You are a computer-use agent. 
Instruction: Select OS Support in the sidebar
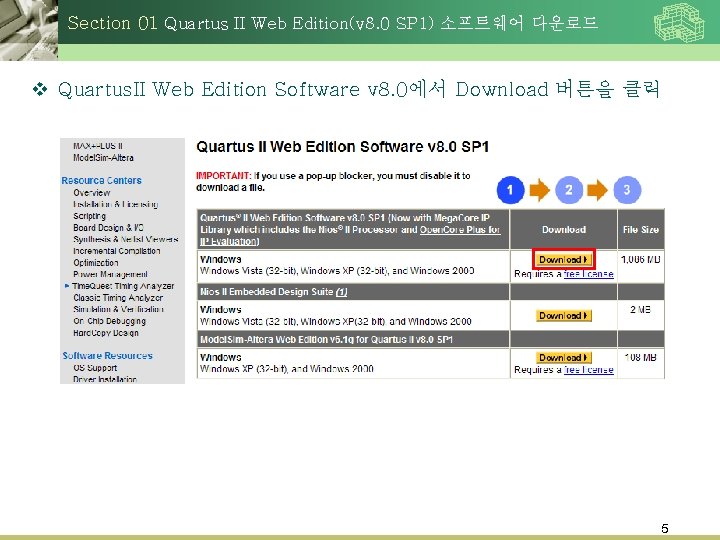95,368
